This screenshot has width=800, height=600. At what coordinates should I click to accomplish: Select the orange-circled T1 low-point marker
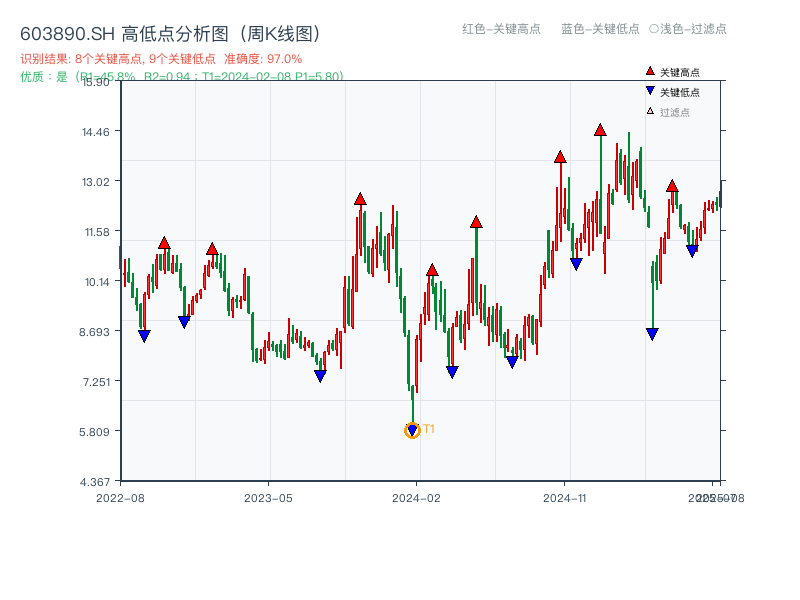pos(412,430)
